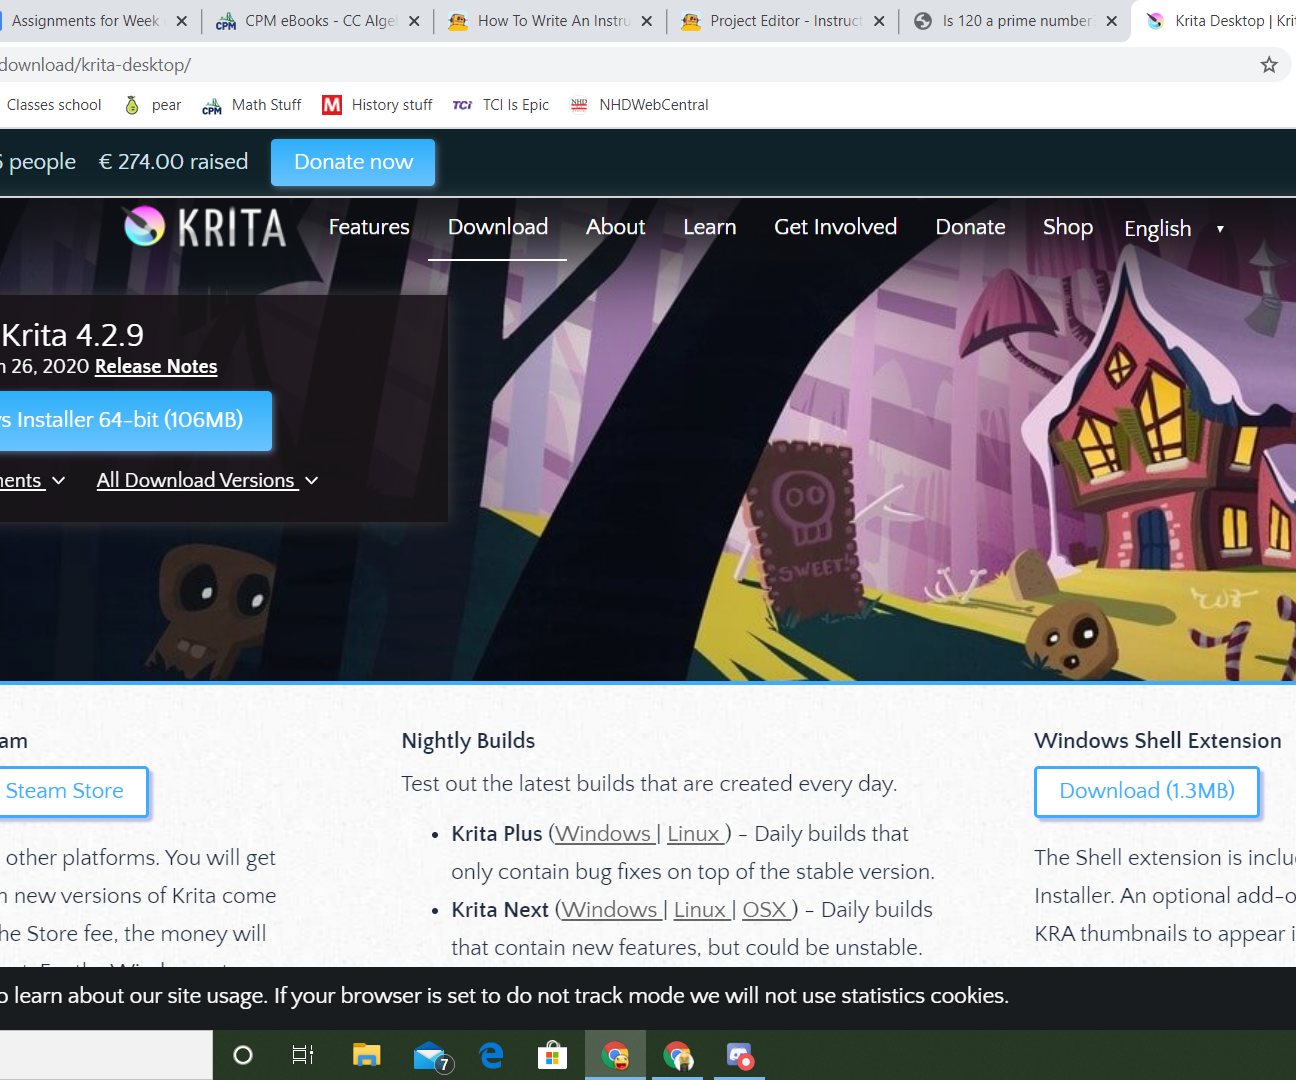Screen dimensions: 1296x1080
Task: Open the Microsoft Store from the taskbar
Action: [552, 1055]
